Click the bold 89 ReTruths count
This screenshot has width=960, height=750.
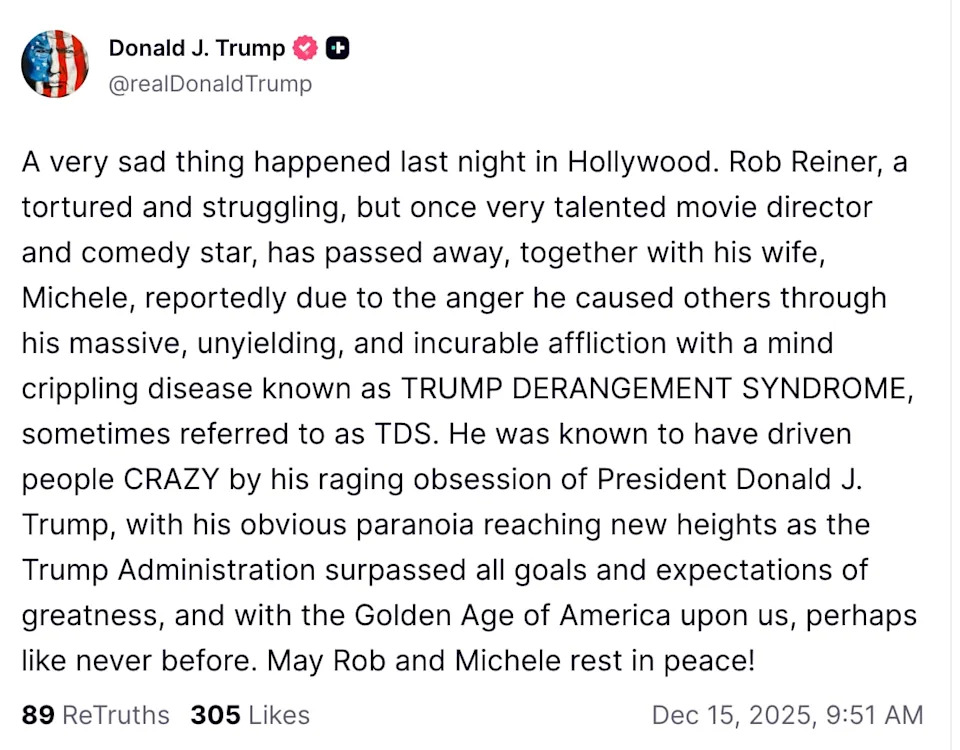coord(37,715)
